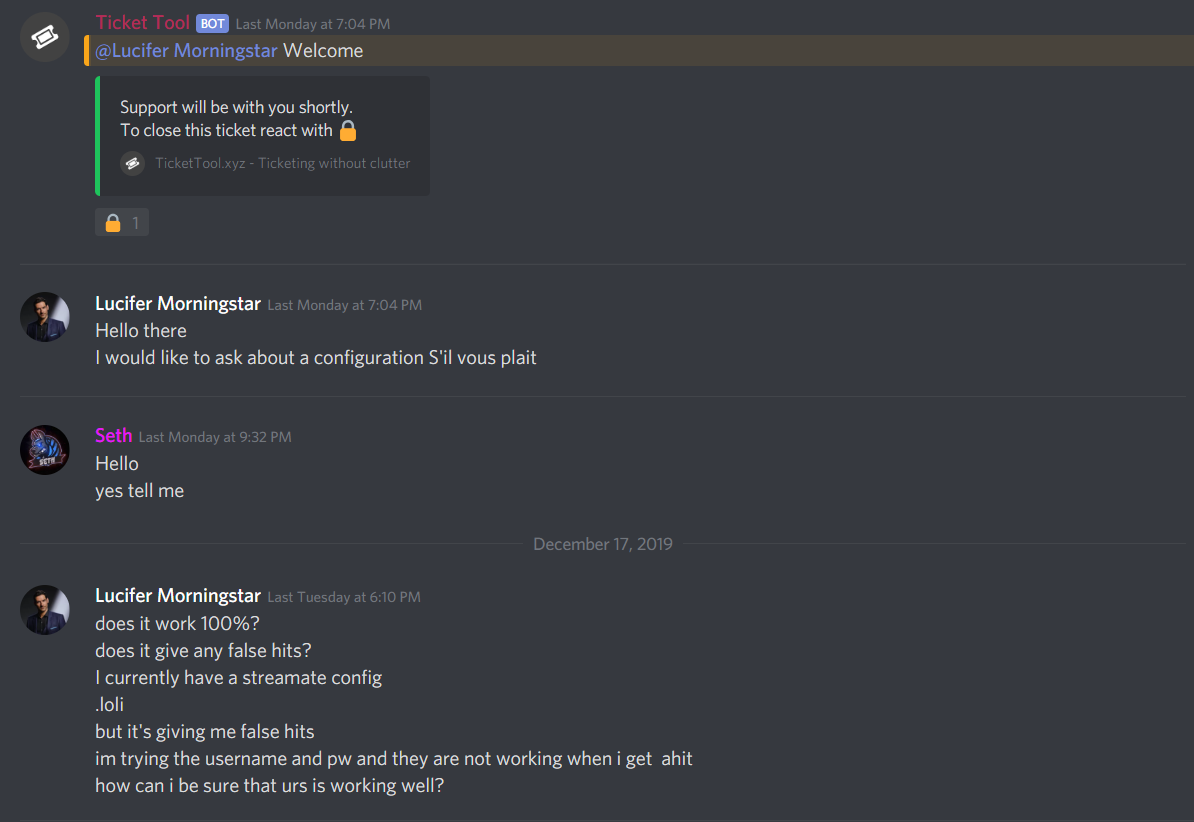Image resolution: width=1194 pixels, height=822 pixels.
Task: Click Lucifer Morningstar's name at 6:10 PM
Action: point(178,596)
